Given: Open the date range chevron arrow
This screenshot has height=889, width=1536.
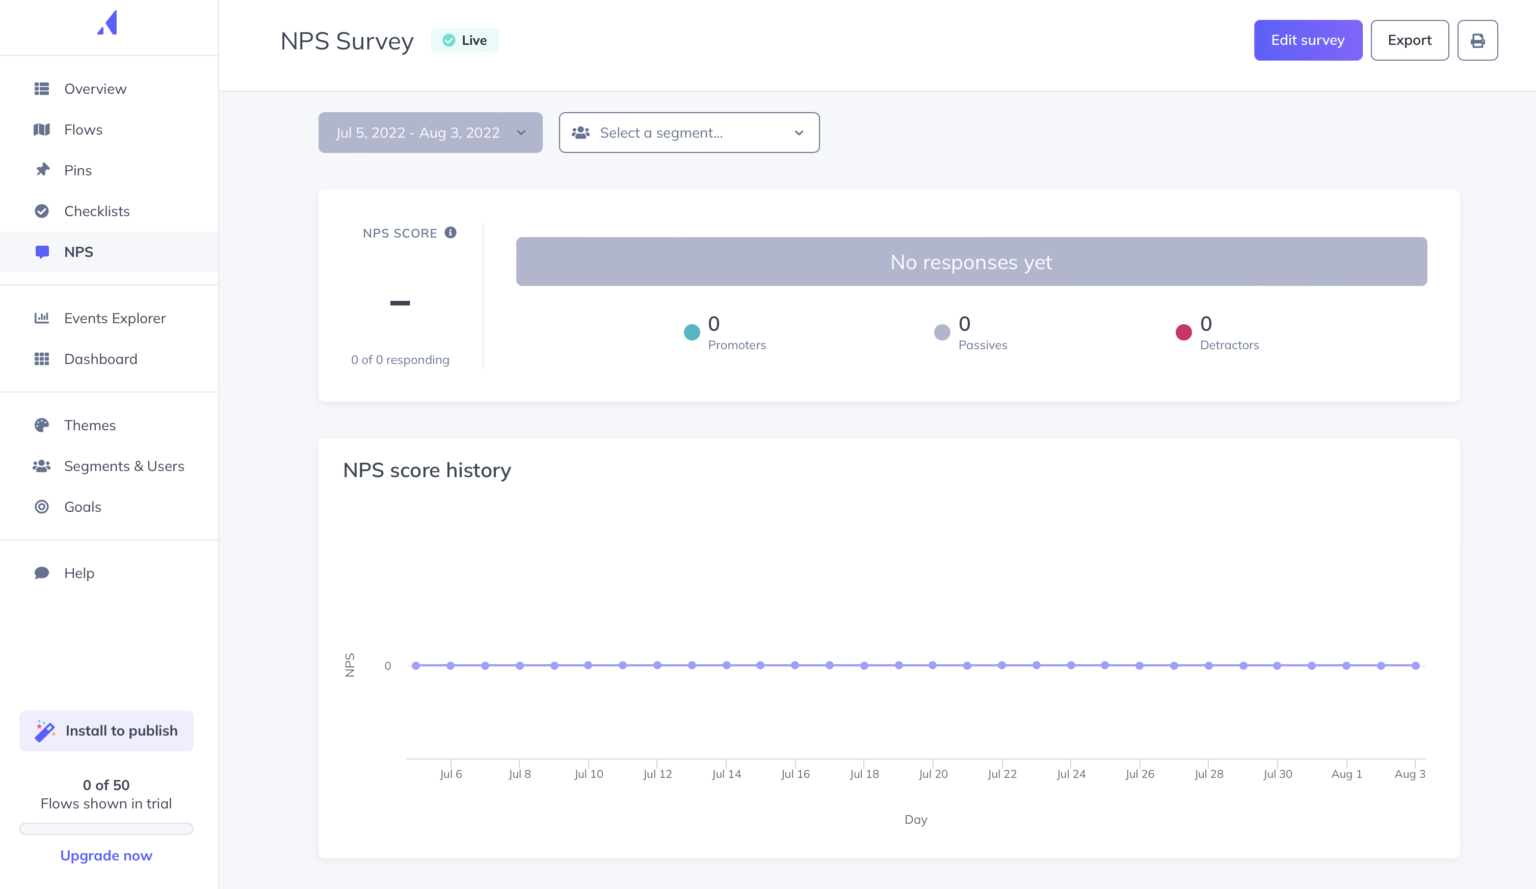Looking at the screenshot, I should pos(520,132).
